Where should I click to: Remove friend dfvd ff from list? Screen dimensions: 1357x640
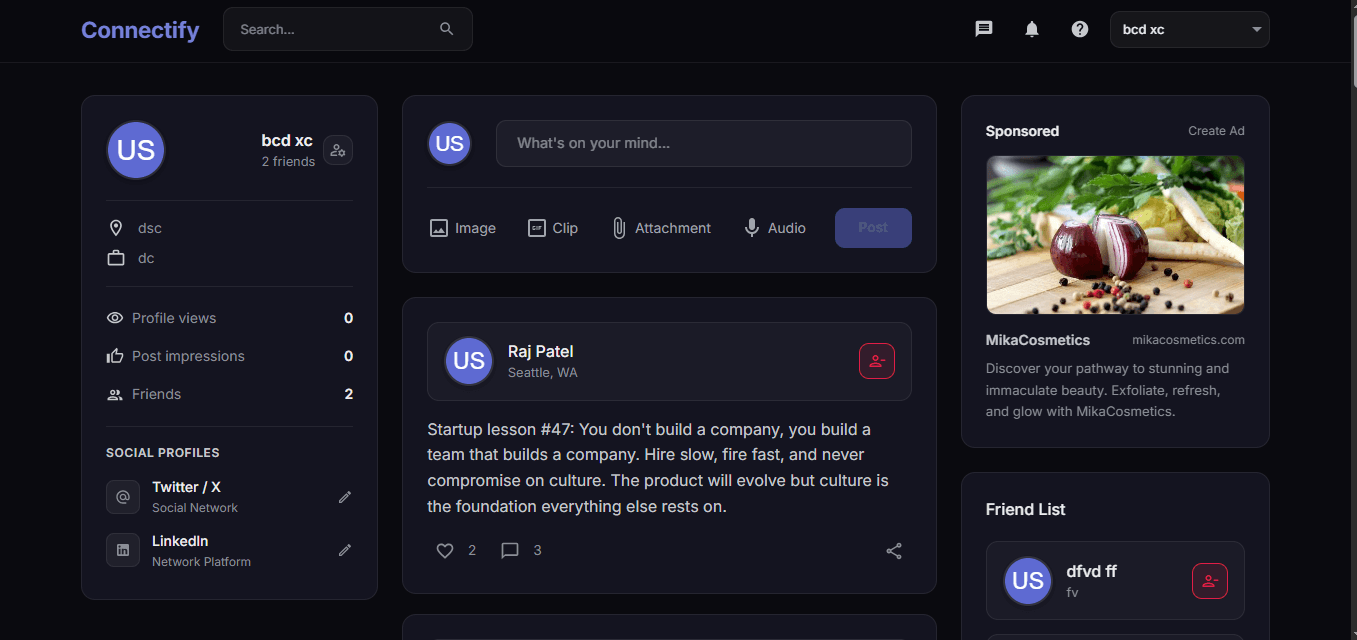click(x=1210, y=581)
